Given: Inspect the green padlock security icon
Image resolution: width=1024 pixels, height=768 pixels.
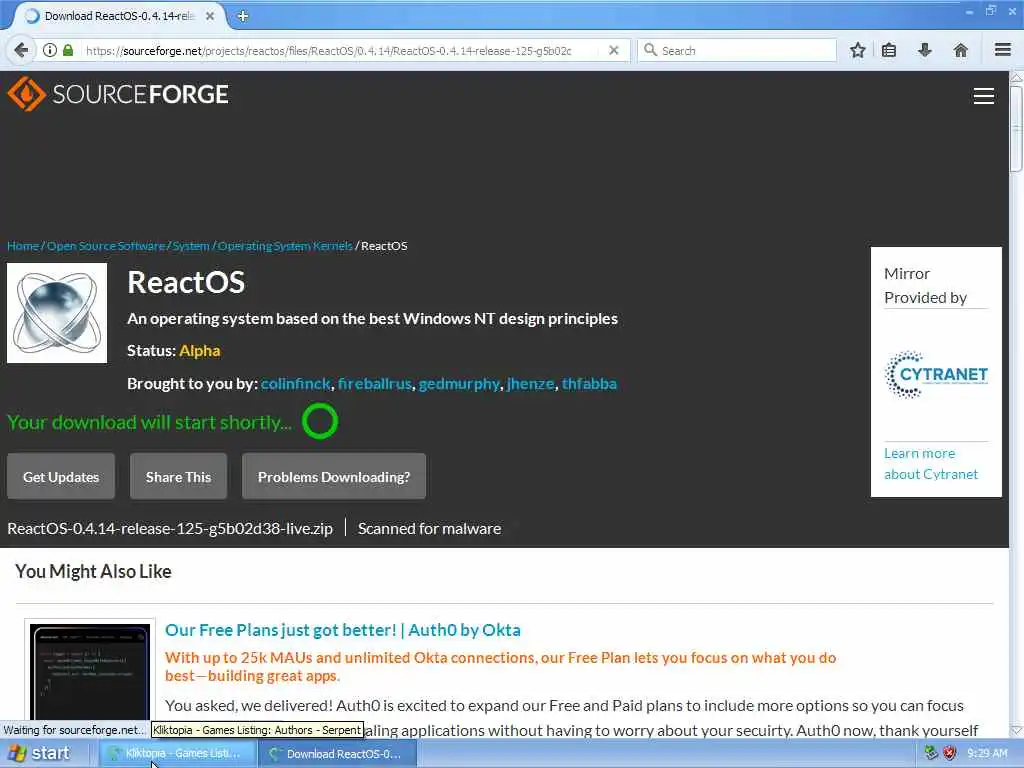Looking at the screenshot, I should (68, 50).
